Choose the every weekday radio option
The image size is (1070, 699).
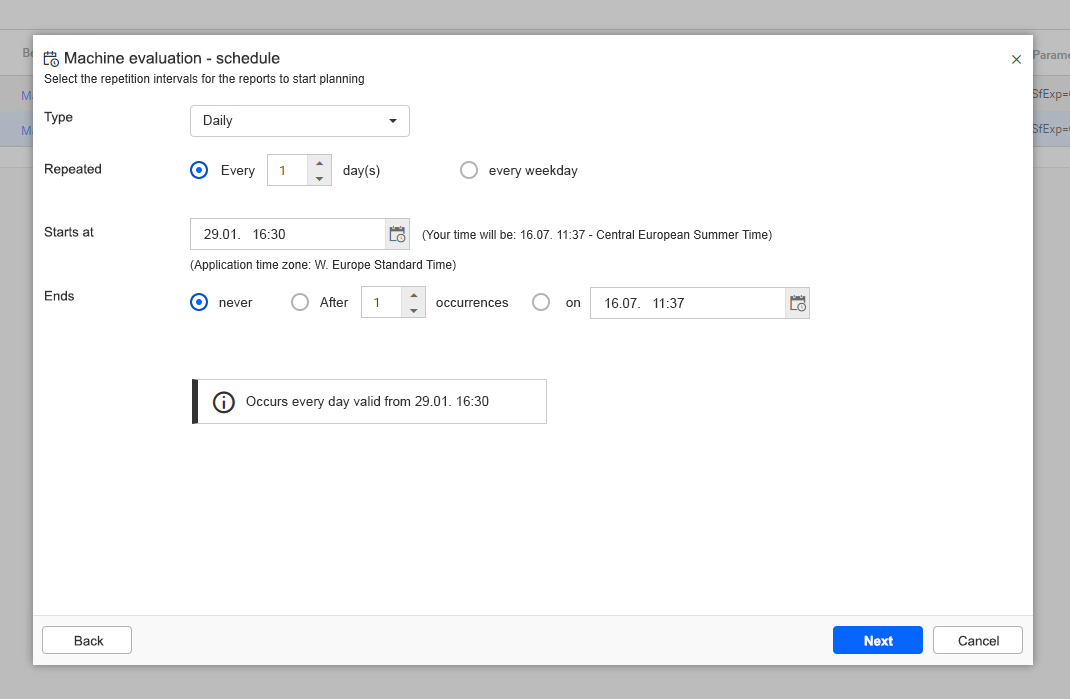469,170
